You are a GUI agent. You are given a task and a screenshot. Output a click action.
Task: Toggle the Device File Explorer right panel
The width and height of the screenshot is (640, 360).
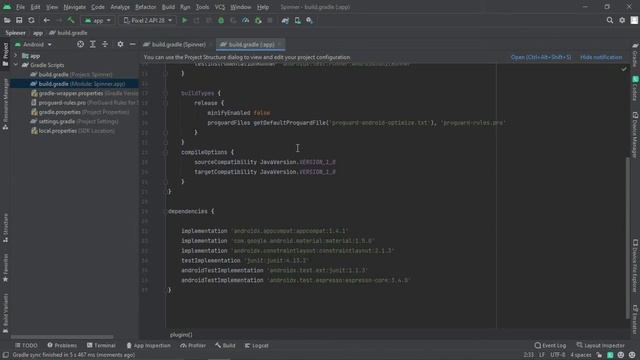[x=635, y=265]
